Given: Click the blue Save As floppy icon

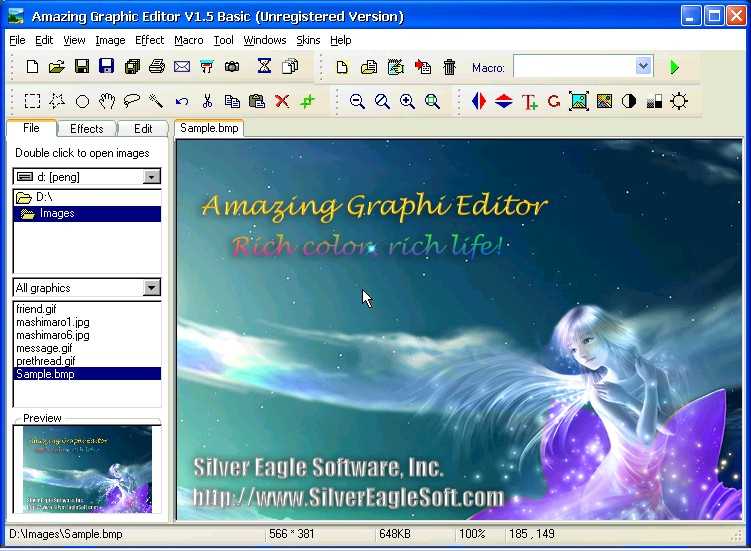Looking at the screenshot, I should pyautogui.click(x=106, y=66).
